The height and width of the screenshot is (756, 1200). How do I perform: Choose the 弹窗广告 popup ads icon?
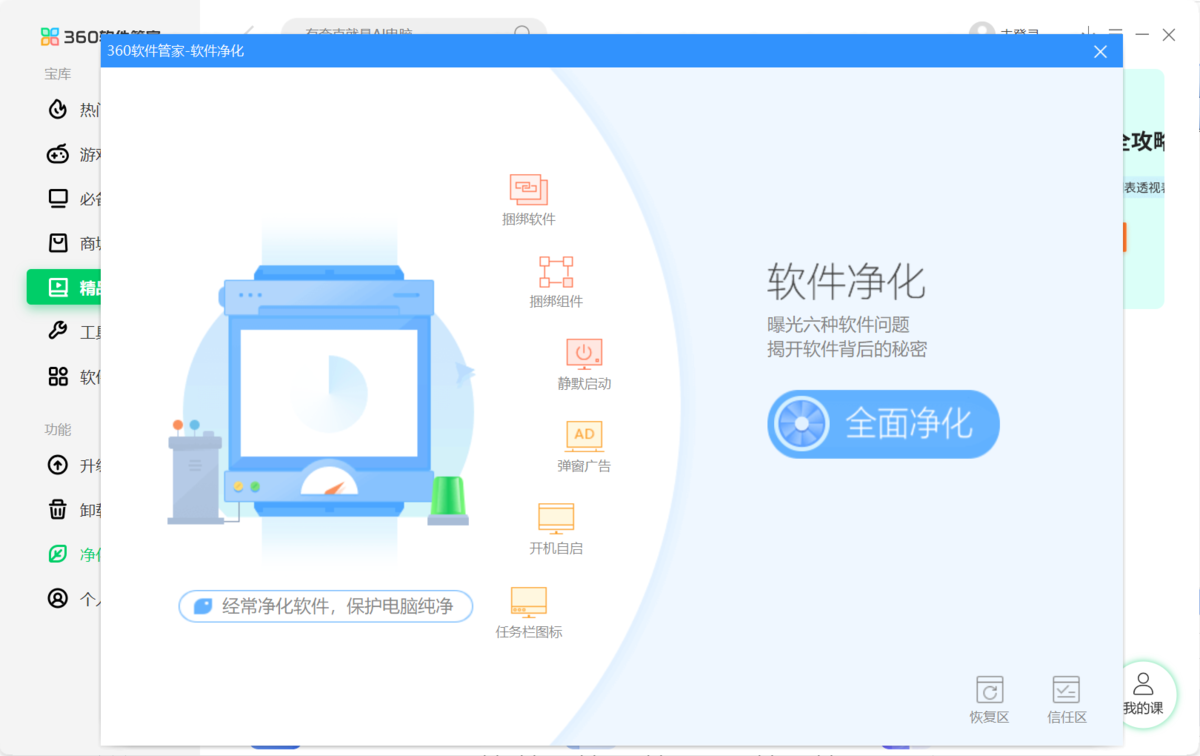(584, 436)
